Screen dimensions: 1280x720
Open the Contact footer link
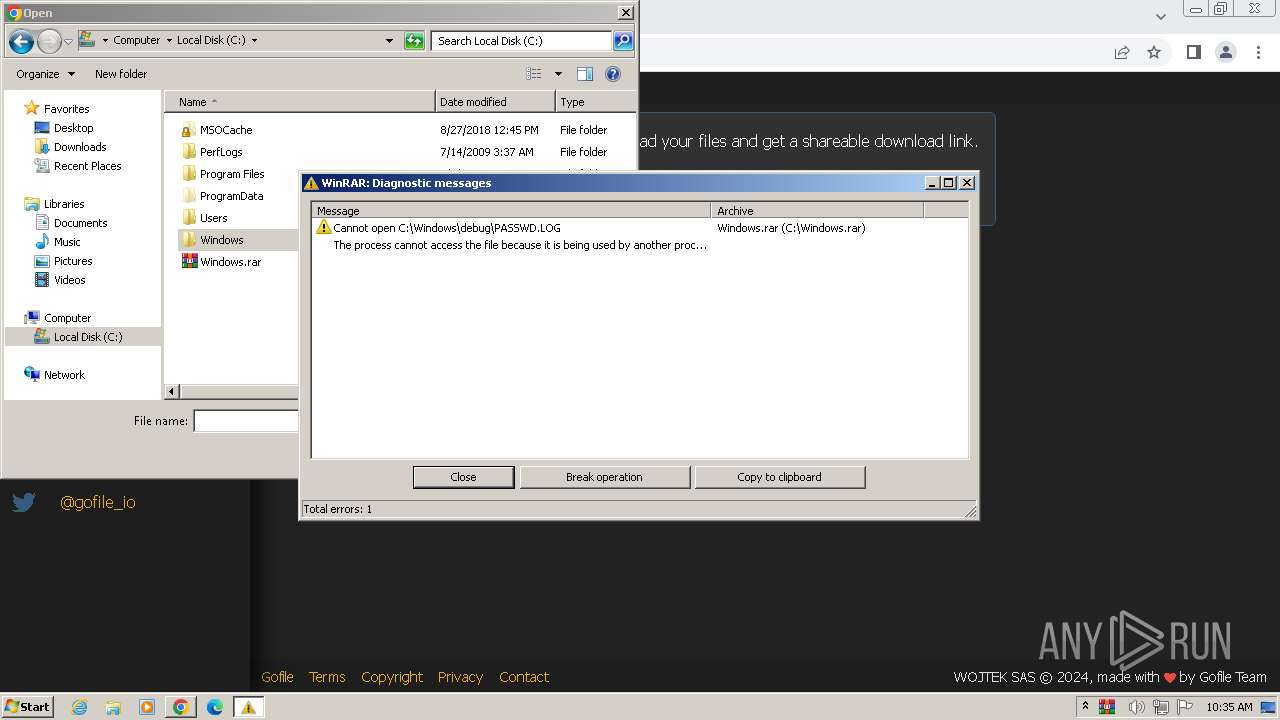(524, 677)
